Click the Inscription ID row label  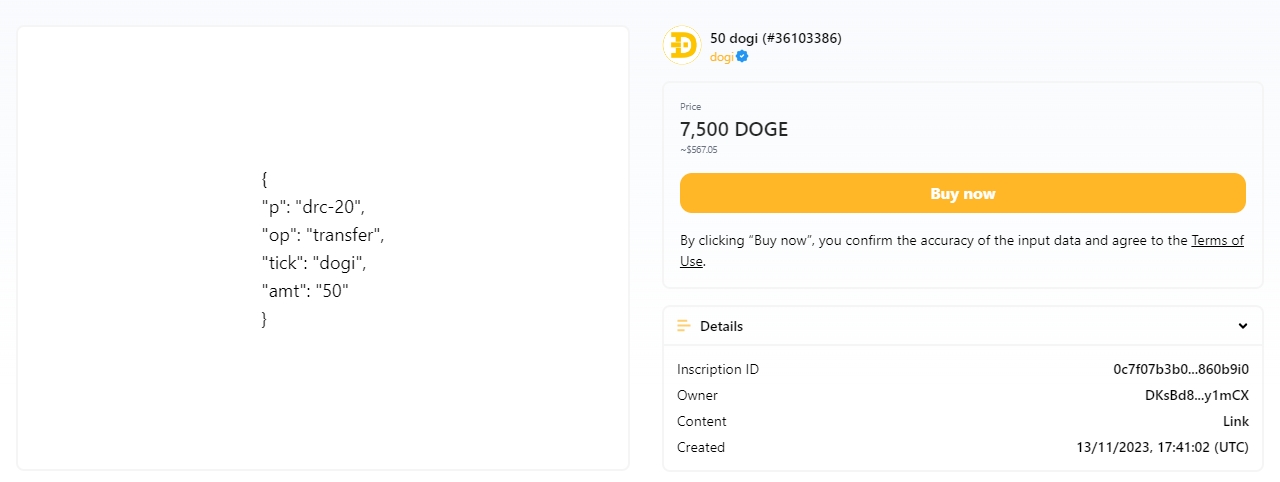[x=717, y=369]
